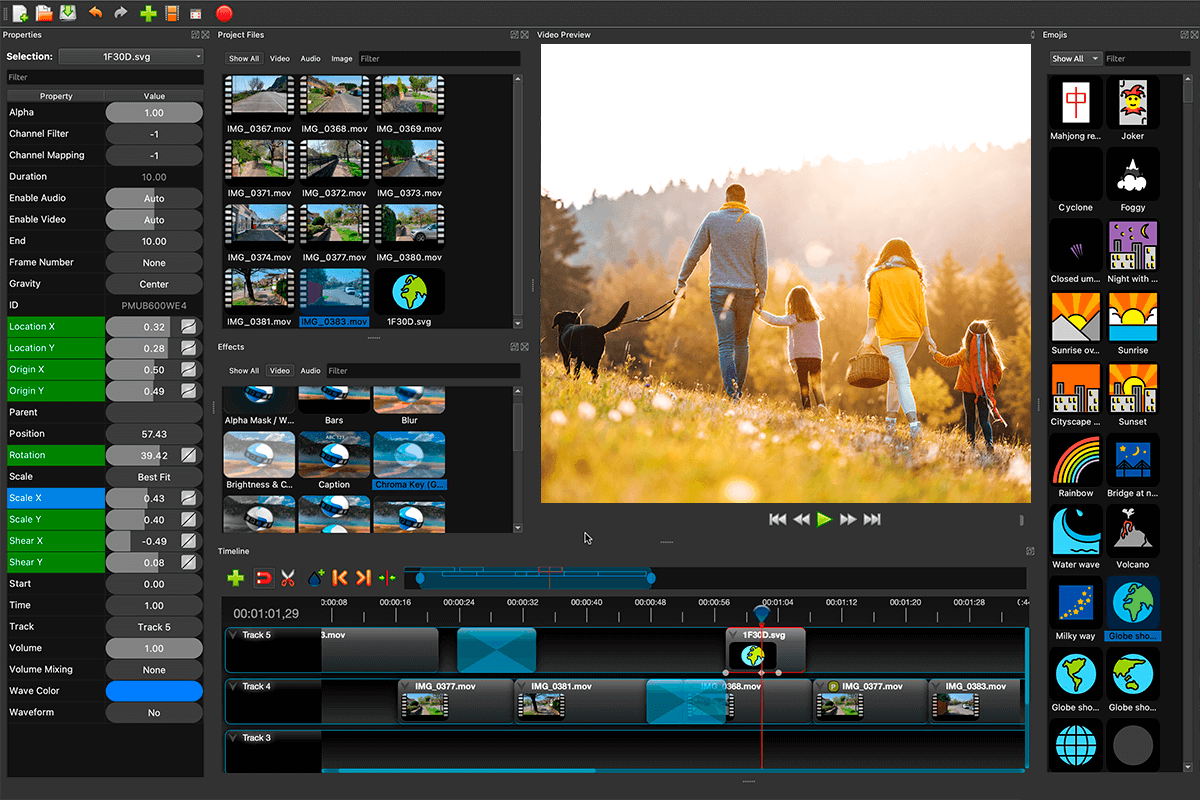Add a marker using the blue droplet icon
This screenshot has width=1200, height=800.
314,578
